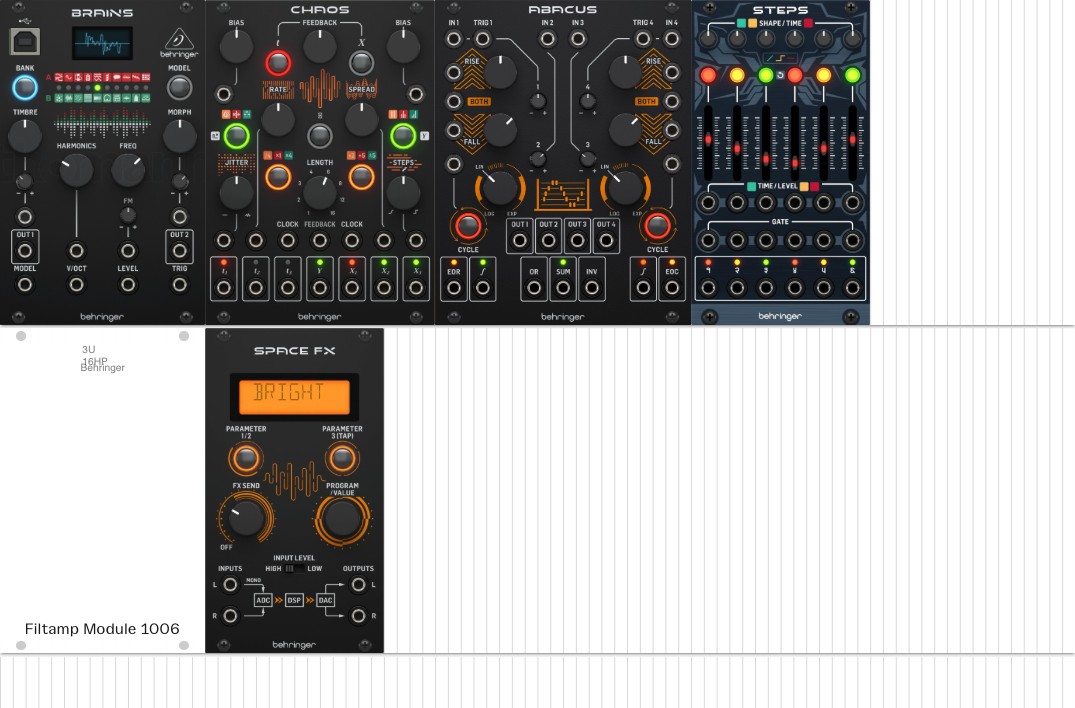The width and height of the screenshot is (1075, 708).
Task: Click the FEEDBACK knob on Chaos
Action: click(319, 46)
